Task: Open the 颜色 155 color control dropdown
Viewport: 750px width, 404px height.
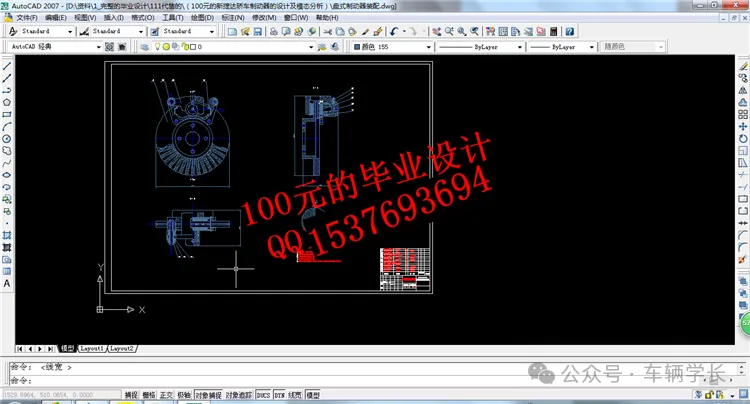Action: tap(429, 47)
